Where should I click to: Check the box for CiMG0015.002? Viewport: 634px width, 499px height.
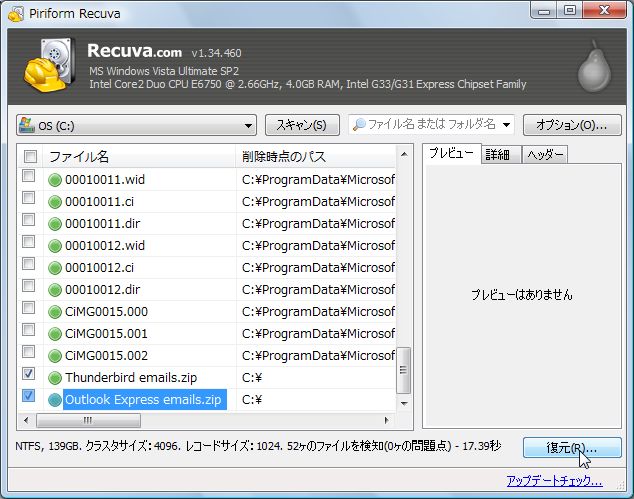(28, 352)
